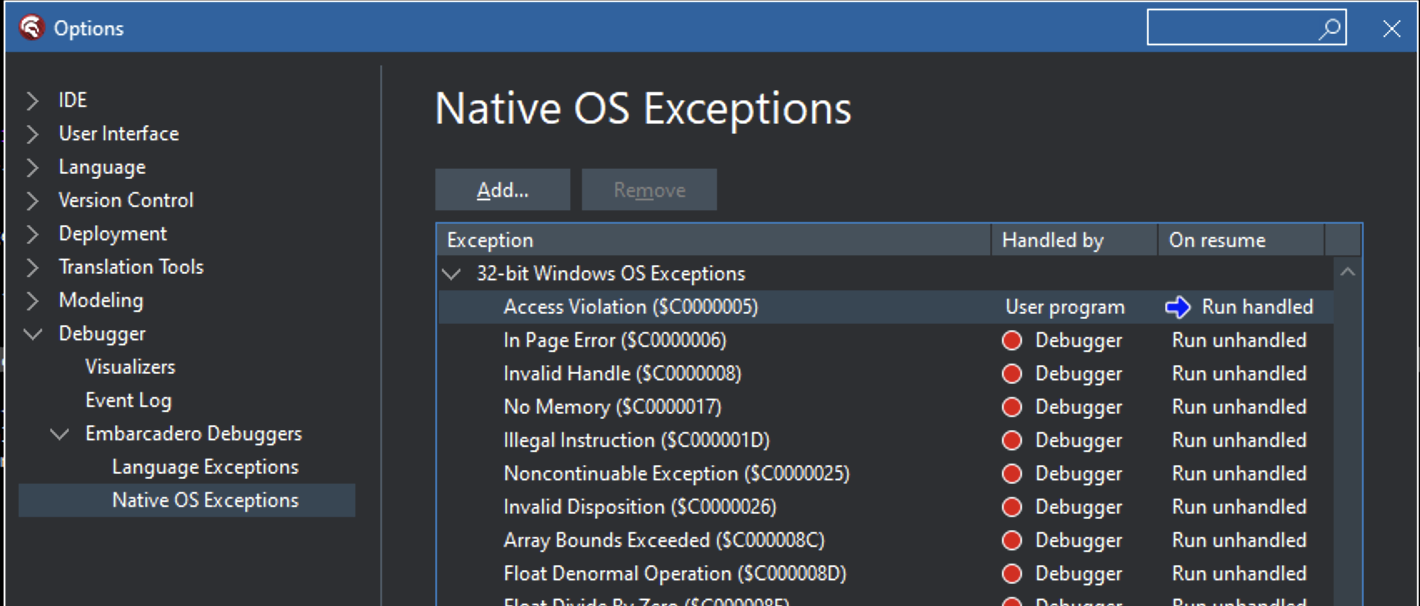Click the search magnifier icon in title bar

[1329, 29]
